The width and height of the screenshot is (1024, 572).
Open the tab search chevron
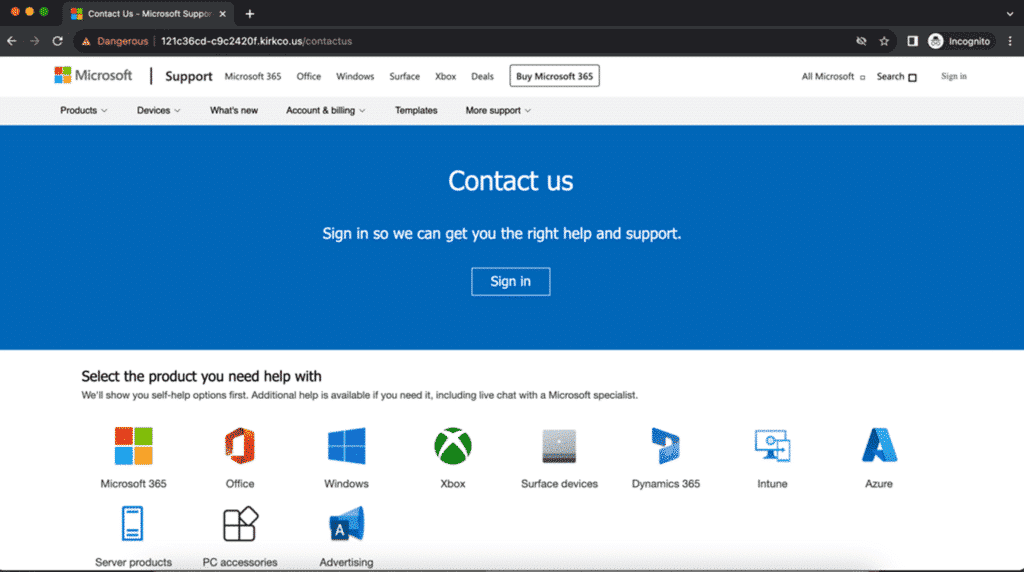1010,14
